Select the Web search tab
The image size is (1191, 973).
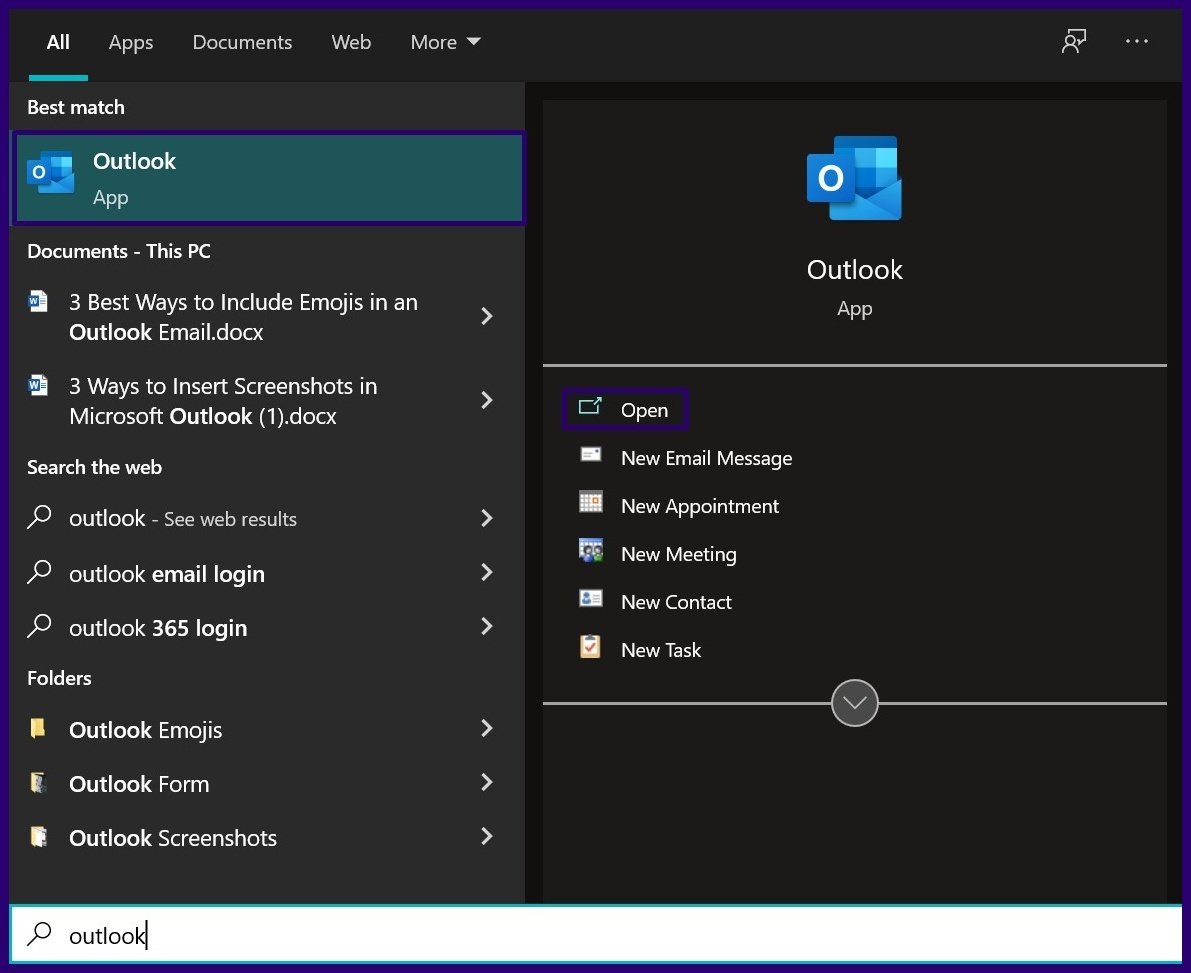[351, 42]
